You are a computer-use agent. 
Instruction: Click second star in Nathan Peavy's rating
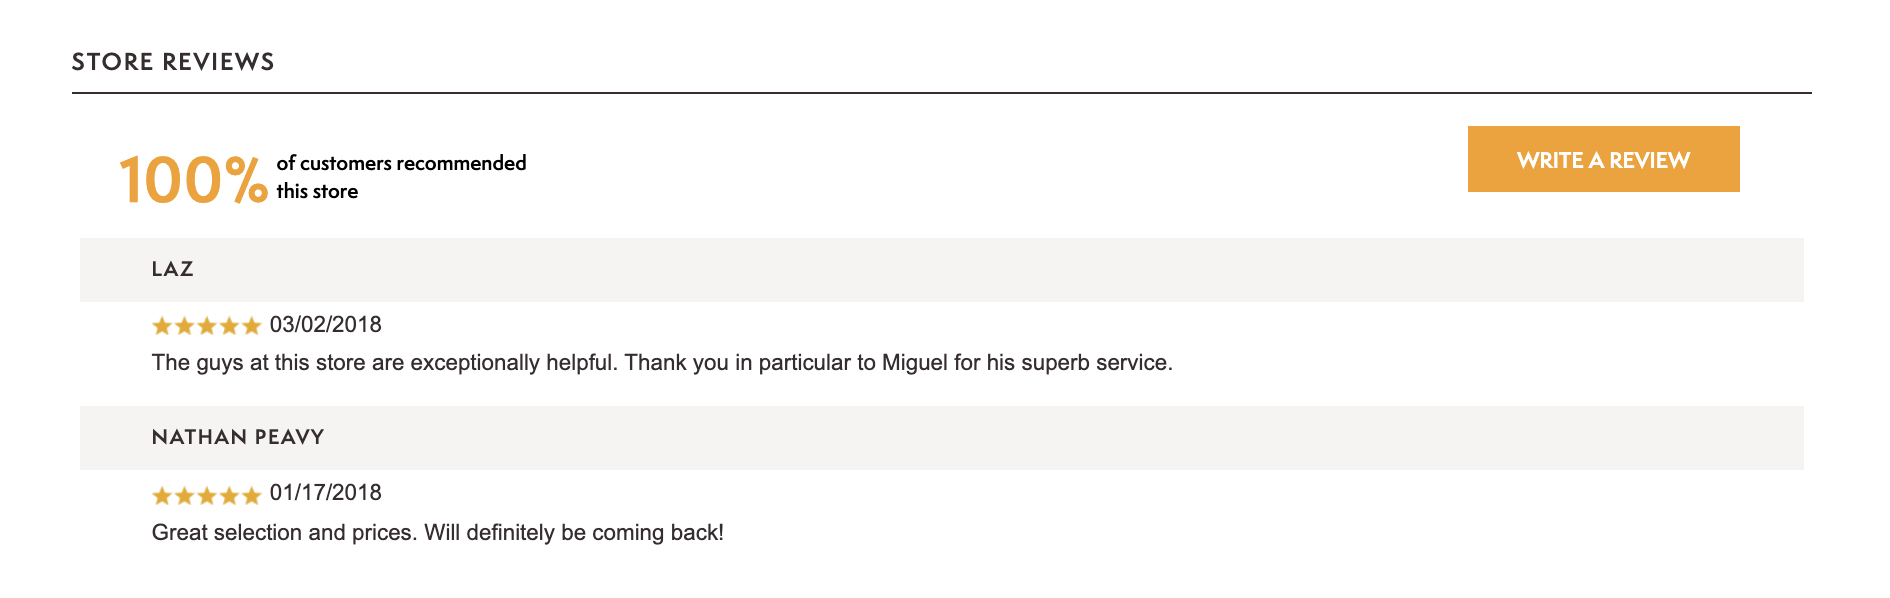[185, 495]
